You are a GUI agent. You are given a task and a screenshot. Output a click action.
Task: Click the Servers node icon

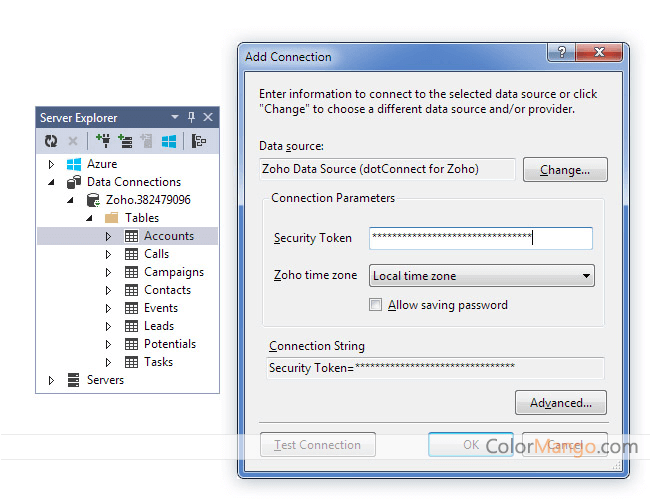73,380
